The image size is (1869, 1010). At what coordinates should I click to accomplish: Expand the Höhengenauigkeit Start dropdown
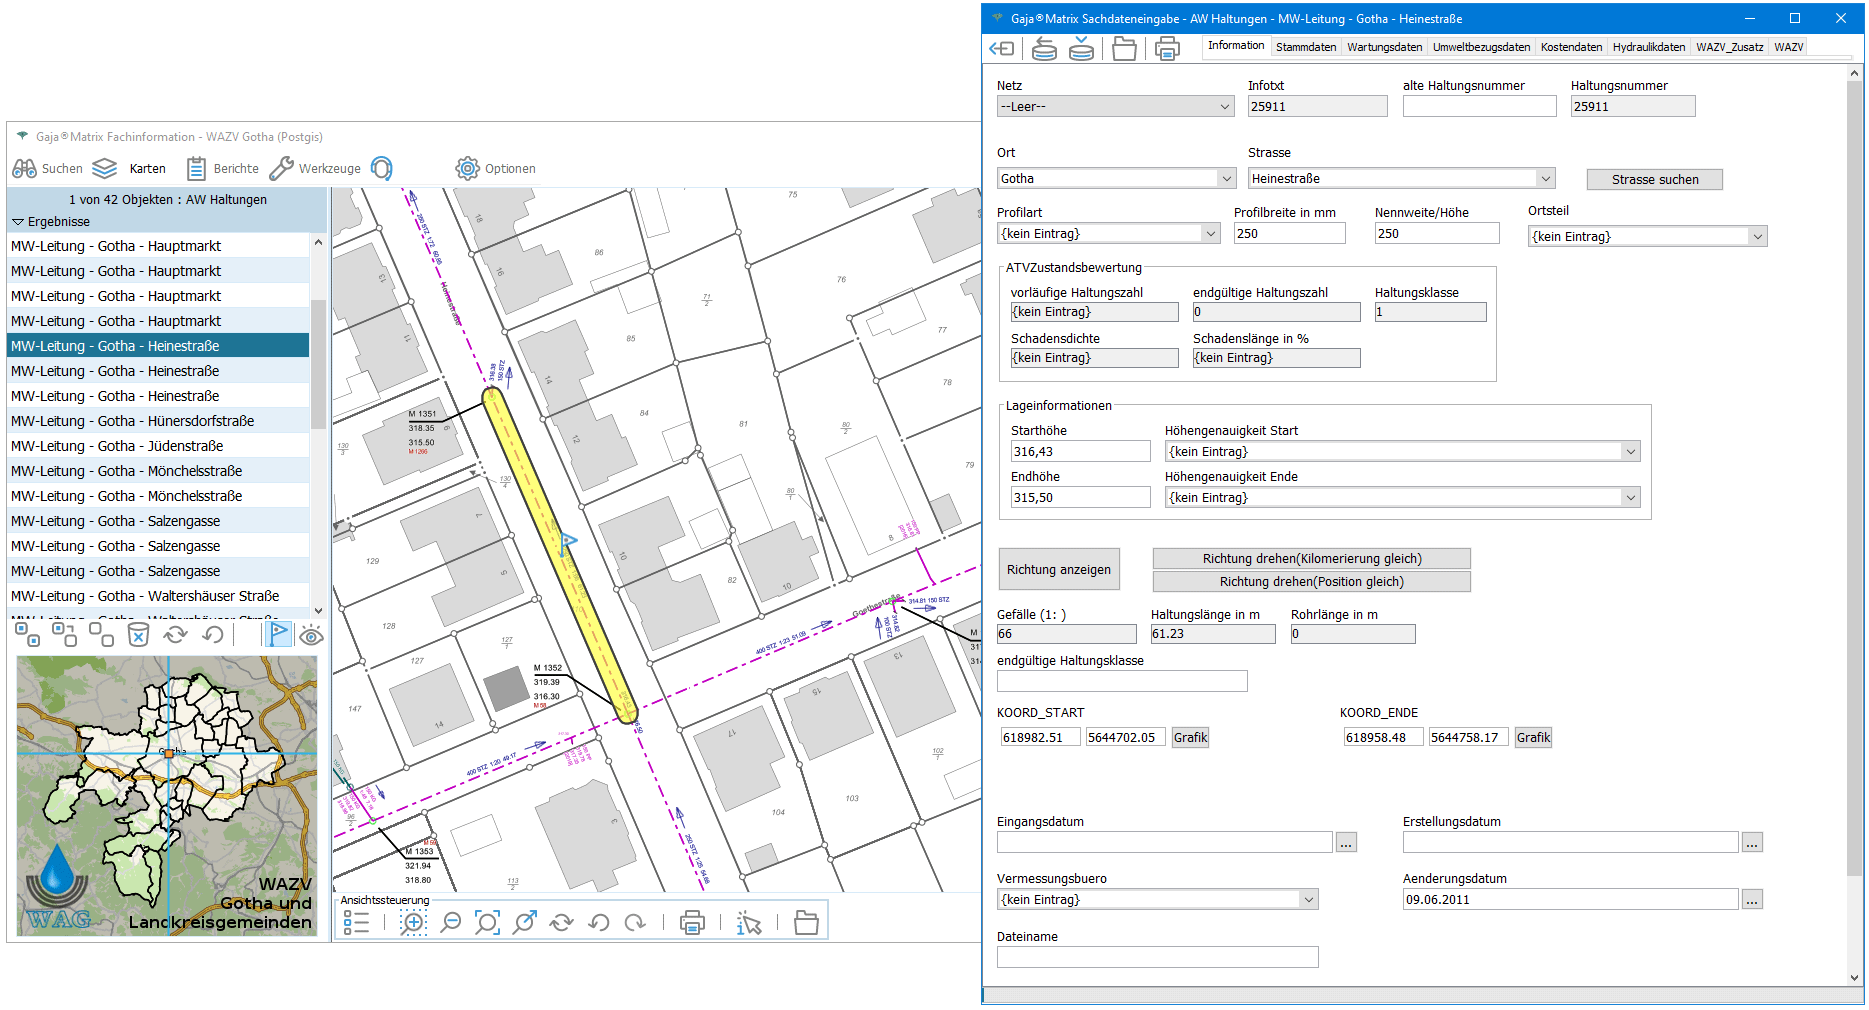[1631, 452]
